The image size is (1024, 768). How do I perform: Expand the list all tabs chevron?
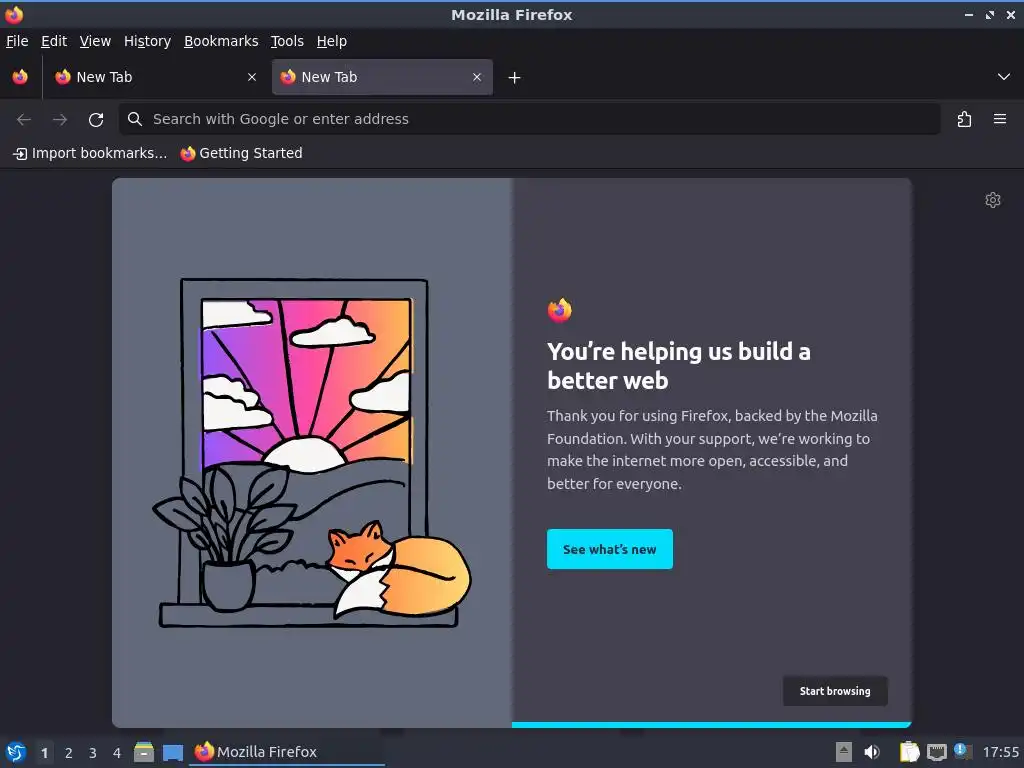1004,77
